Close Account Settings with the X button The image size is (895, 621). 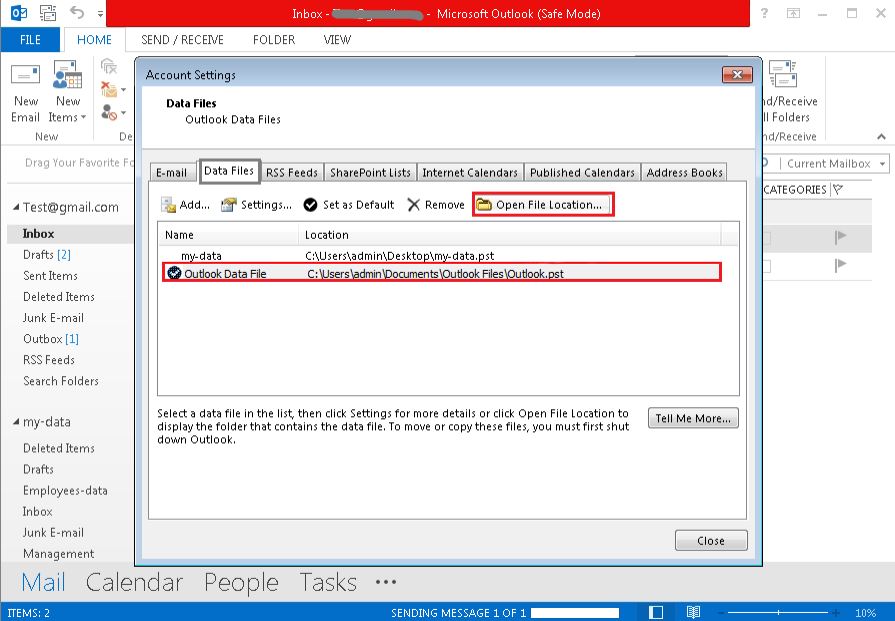[737, 75]
